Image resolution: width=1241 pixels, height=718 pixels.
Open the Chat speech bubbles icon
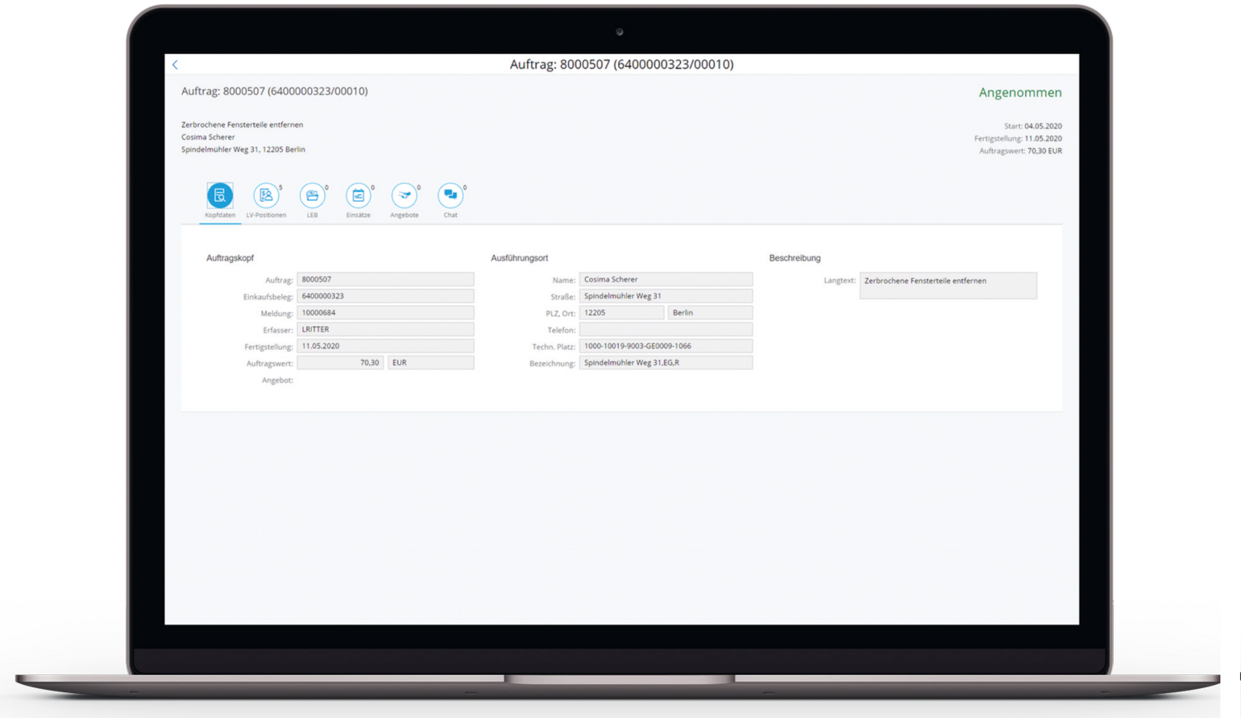(450, 196)
